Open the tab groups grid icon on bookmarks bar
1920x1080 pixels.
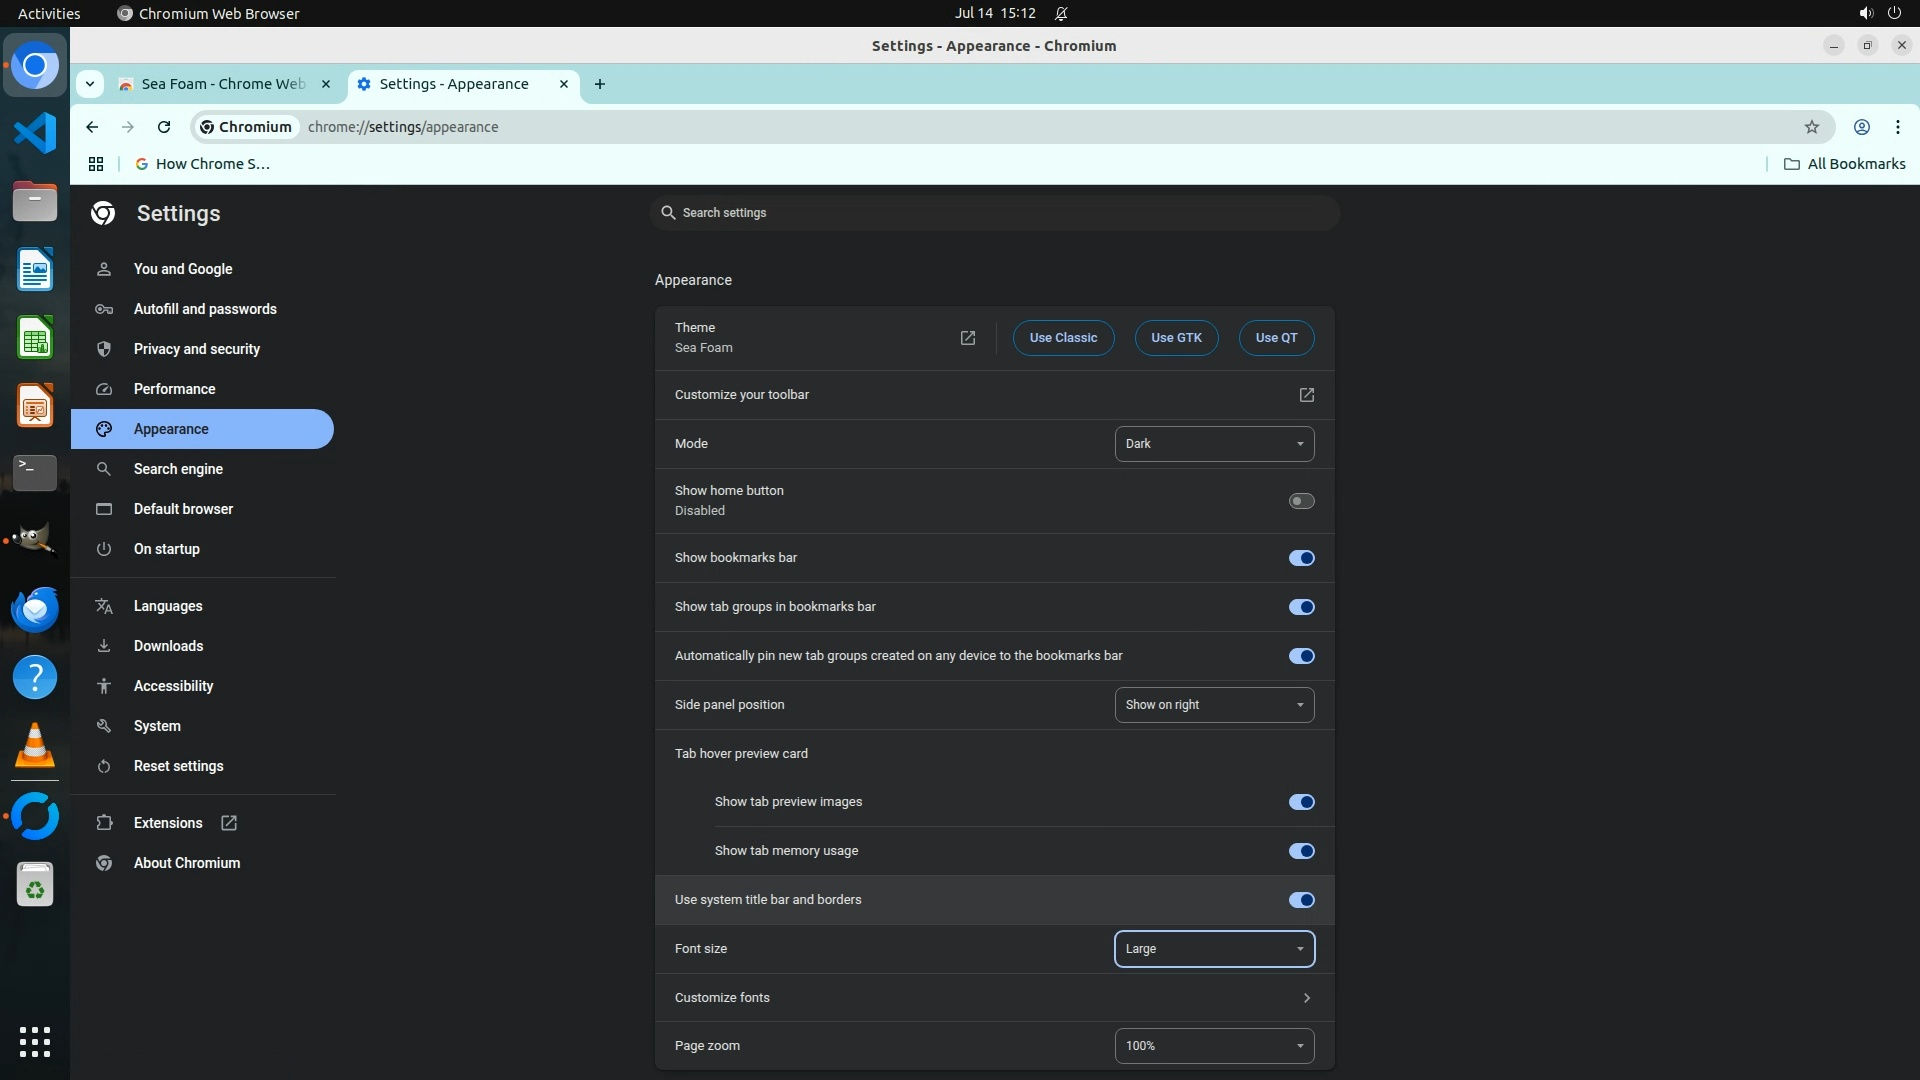tap(96, 164)
